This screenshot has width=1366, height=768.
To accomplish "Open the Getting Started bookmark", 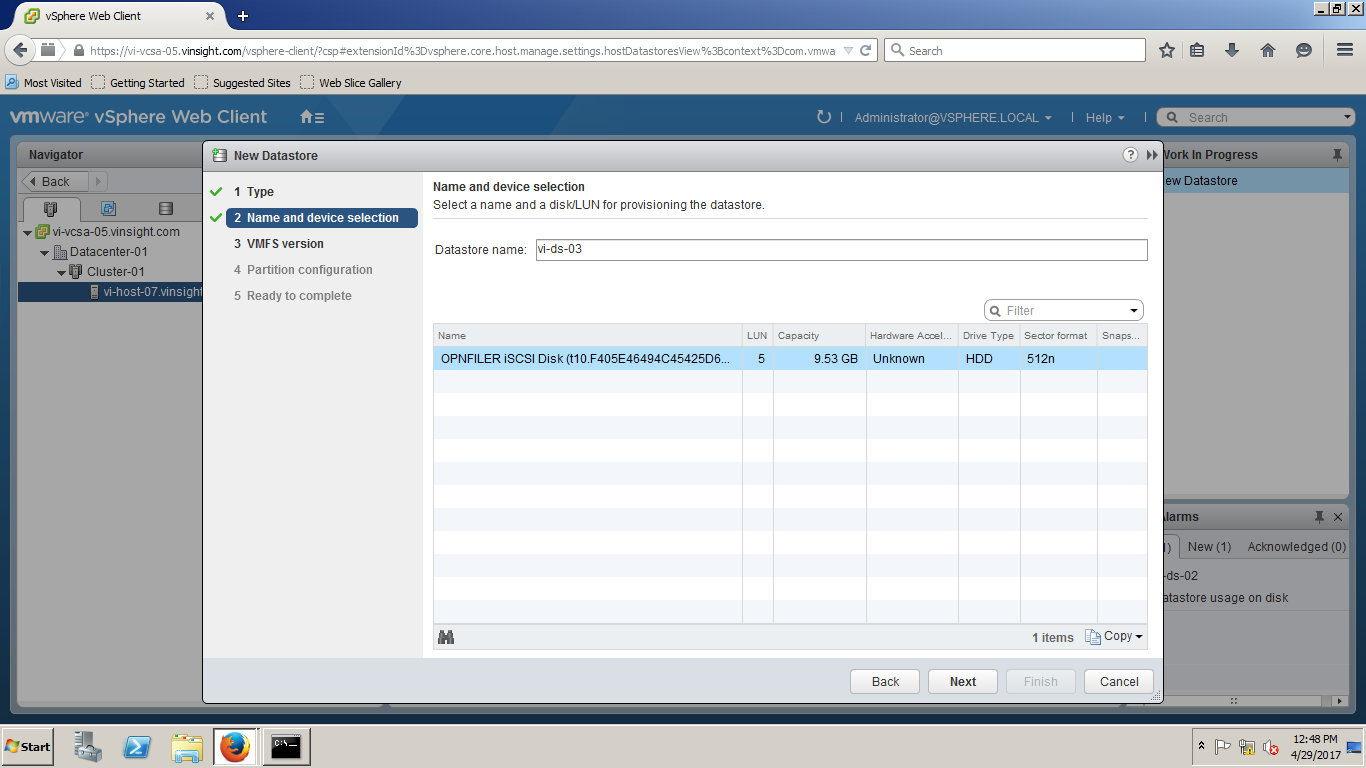I will pos(138,83).
